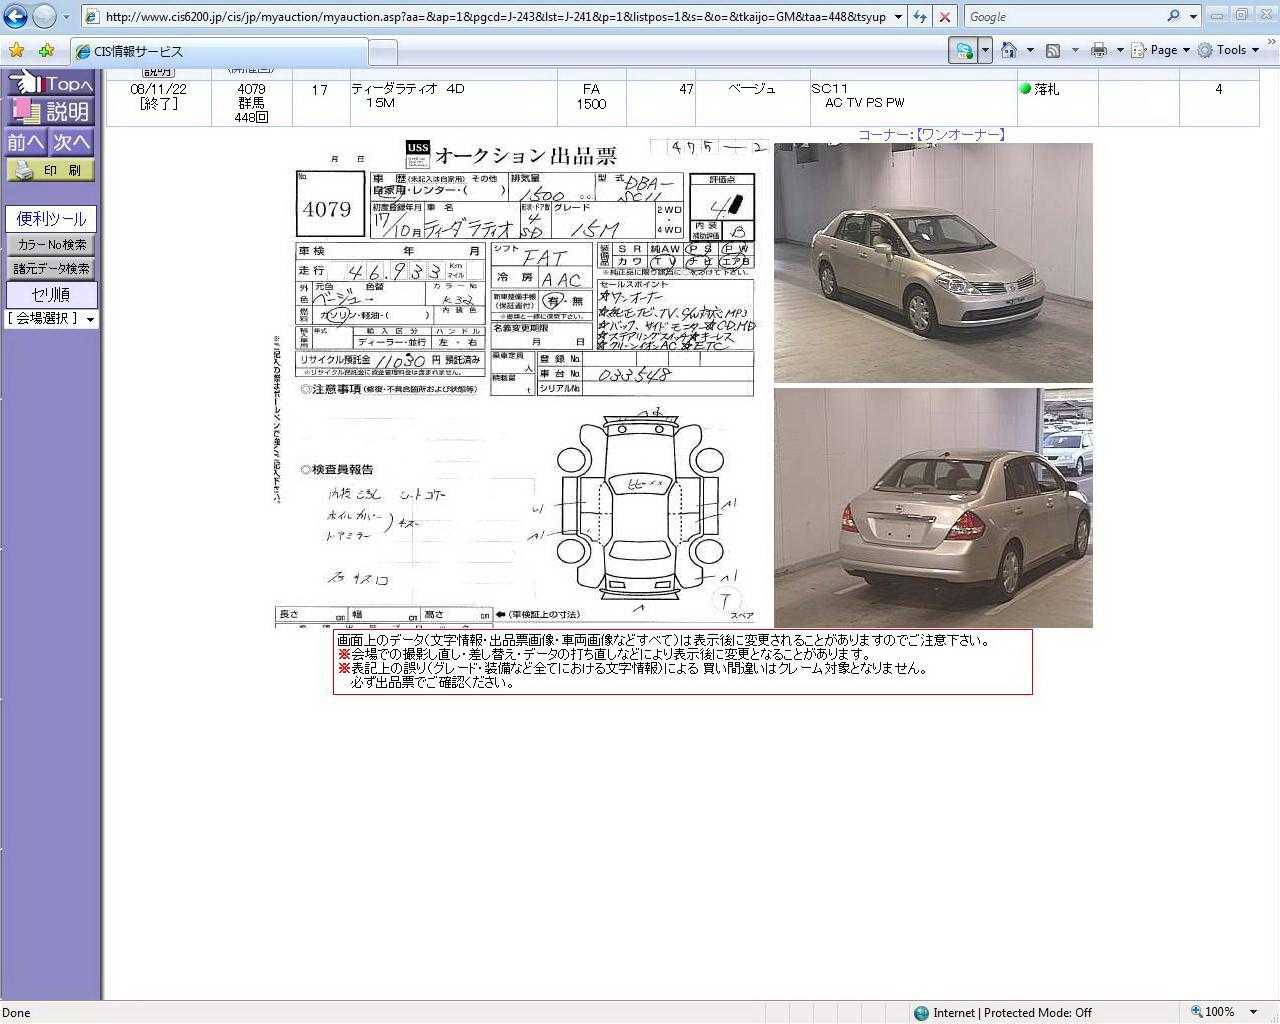Image resolution: width=1280 pixels, height=1024 pixels.
Task: Go forward with the browser Forward arrow
Action: point(45,16)
